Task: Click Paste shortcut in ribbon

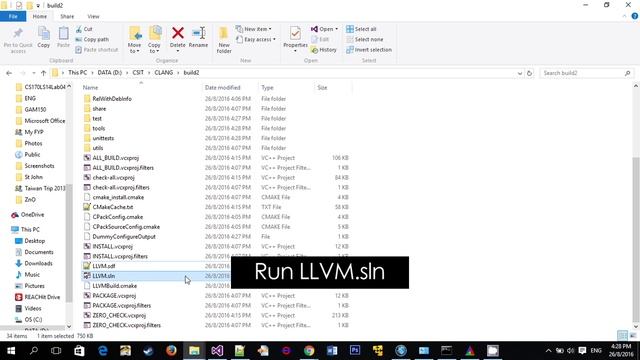Action: [x=97, y=50]
